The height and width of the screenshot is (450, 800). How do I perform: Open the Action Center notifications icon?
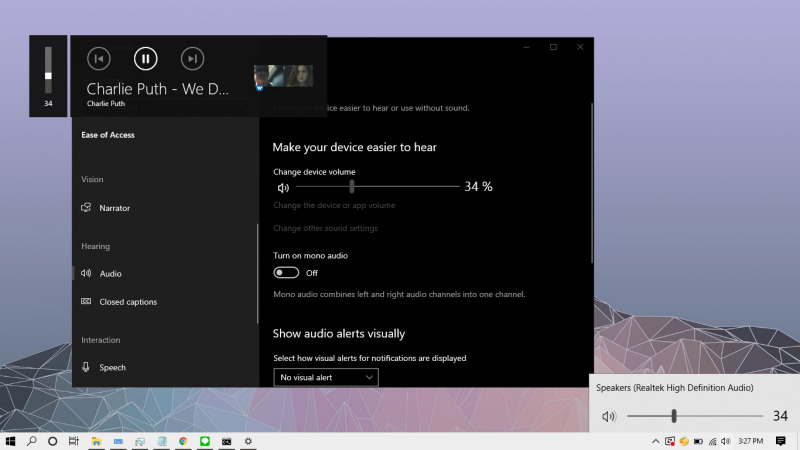[x=781, y=441]
